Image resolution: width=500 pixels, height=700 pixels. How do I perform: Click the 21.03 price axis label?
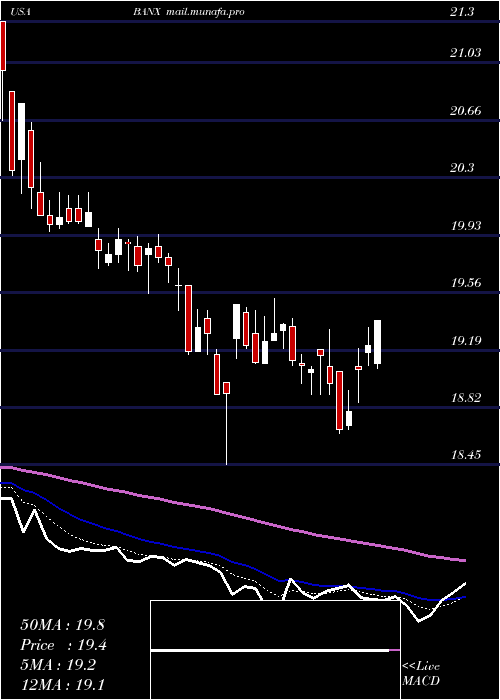[x=466, y=53]
